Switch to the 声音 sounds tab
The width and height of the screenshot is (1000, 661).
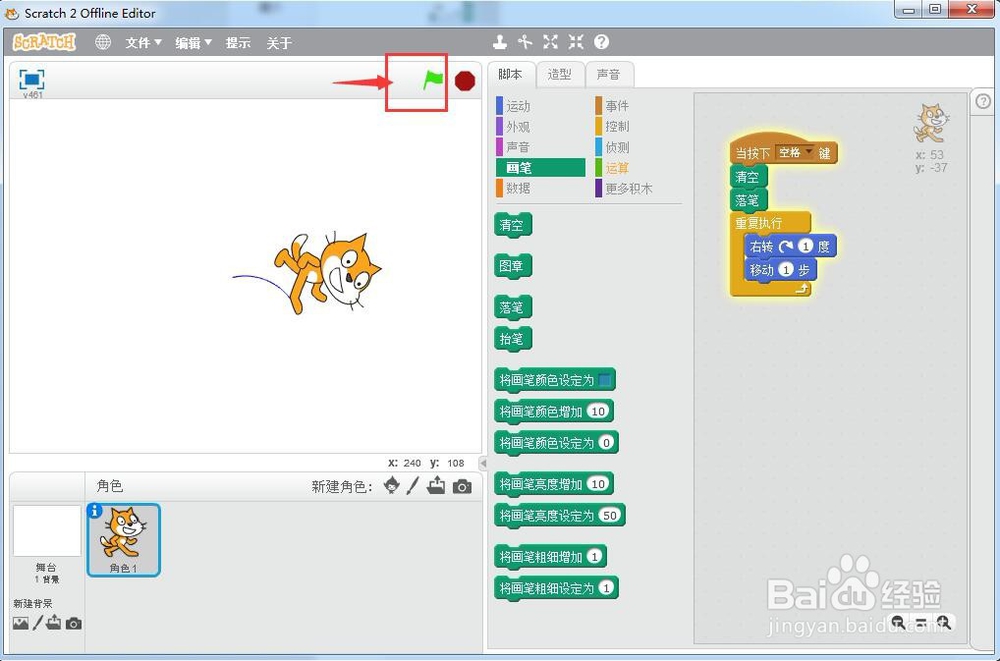coord(608,75)
